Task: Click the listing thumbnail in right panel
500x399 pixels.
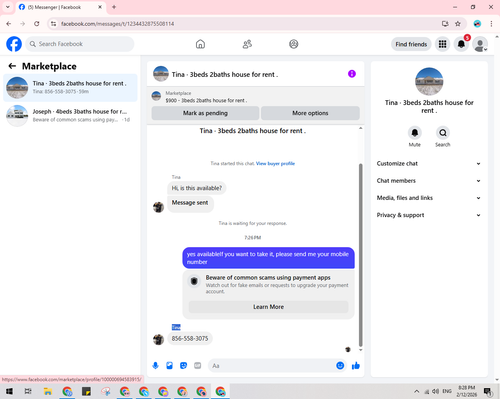Action: tap(429, 82)
